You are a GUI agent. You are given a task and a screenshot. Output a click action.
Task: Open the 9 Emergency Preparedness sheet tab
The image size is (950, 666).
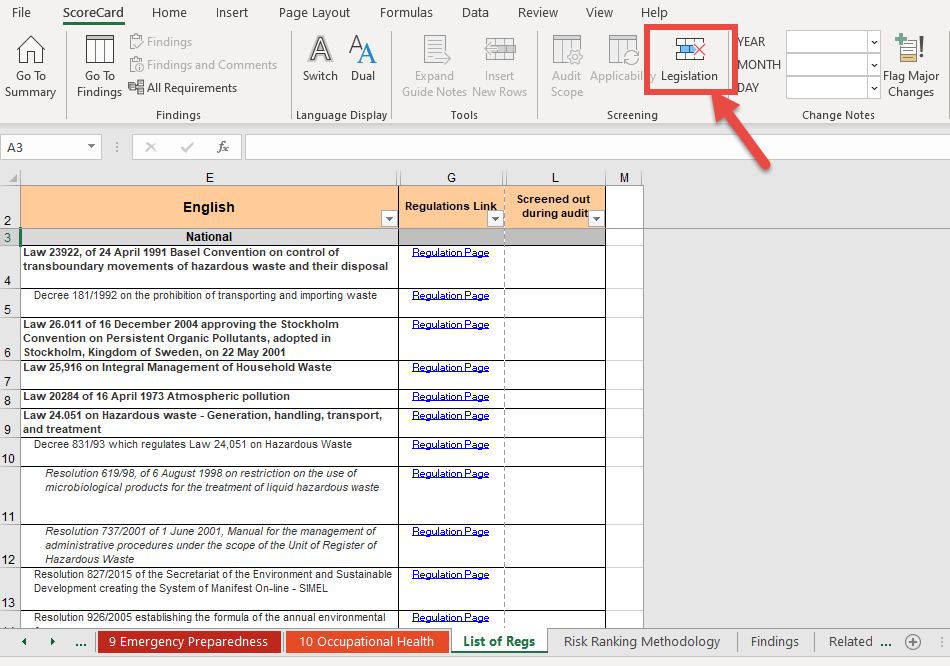[x=189, y=642]
